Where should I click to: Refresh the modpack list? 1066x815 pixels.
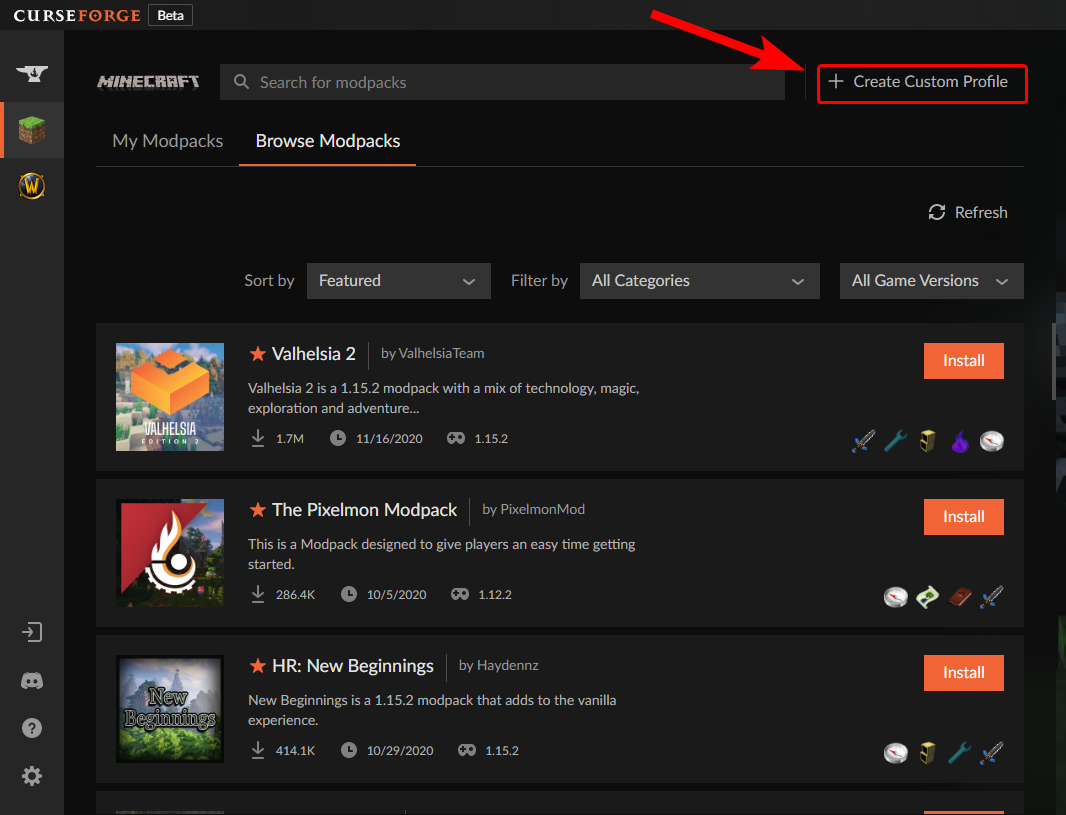point(966,212)
